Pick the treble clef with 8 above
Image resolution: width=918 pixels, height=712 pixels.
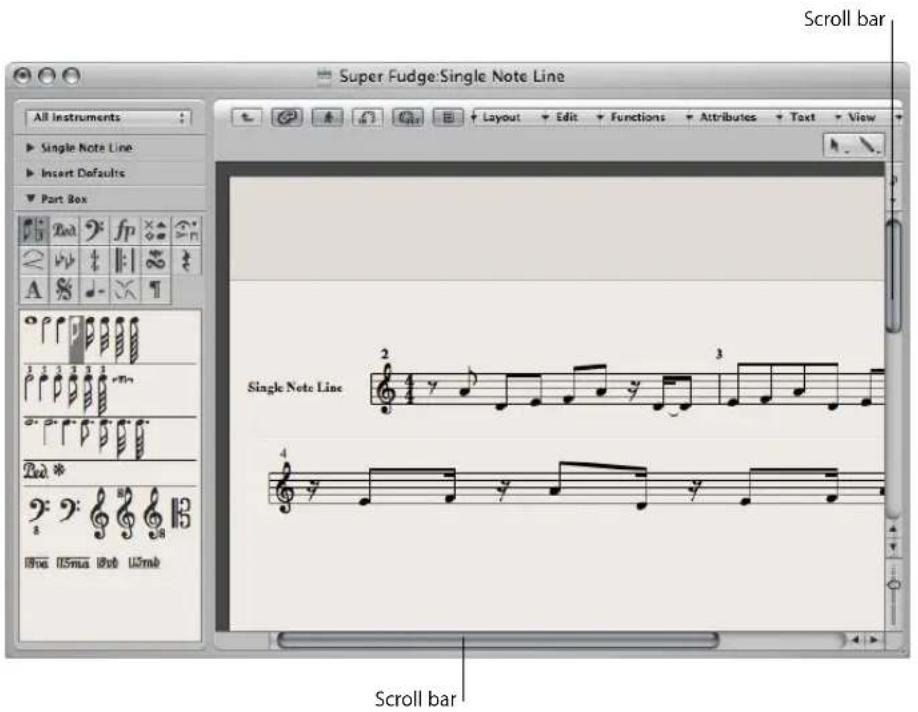pos(126,514)
